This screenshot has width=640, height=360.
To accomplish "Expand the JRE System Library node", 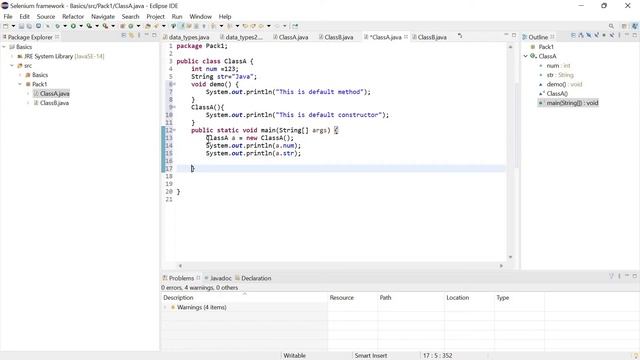I will [12, 56].
